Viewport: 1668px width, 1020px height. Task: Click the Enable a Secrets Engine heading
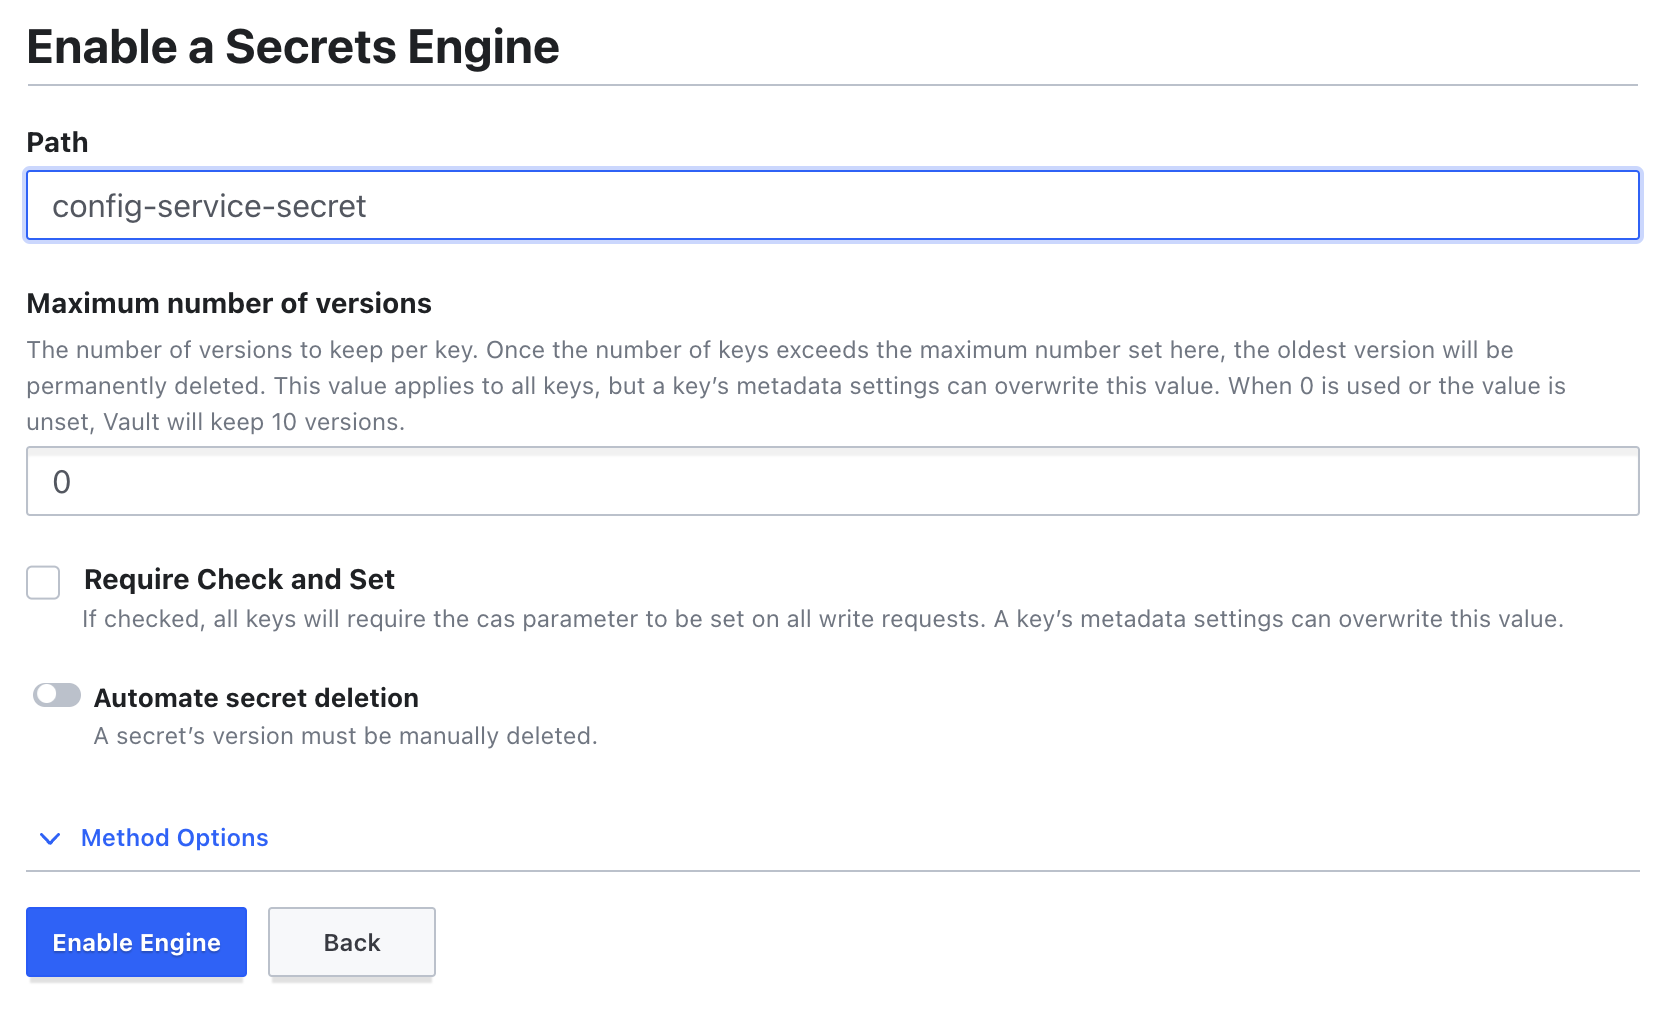pyautogui.click(x=293, y=47)
